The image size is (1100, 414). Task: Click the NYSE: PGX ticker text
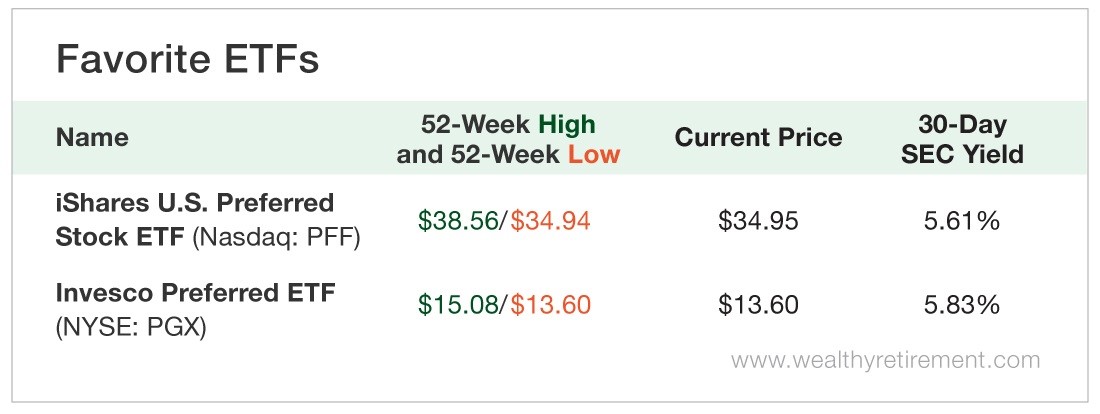(131, 327)
